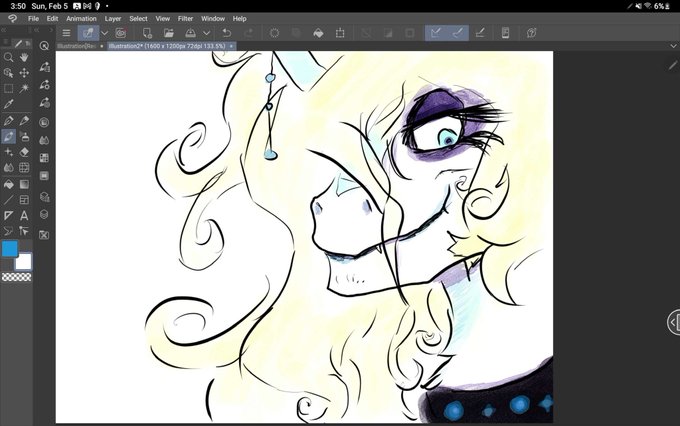Expand the chevron at right of tab bar
This screenshot has height=426, width=680.
pyautogui.click(x=673, y=46)
